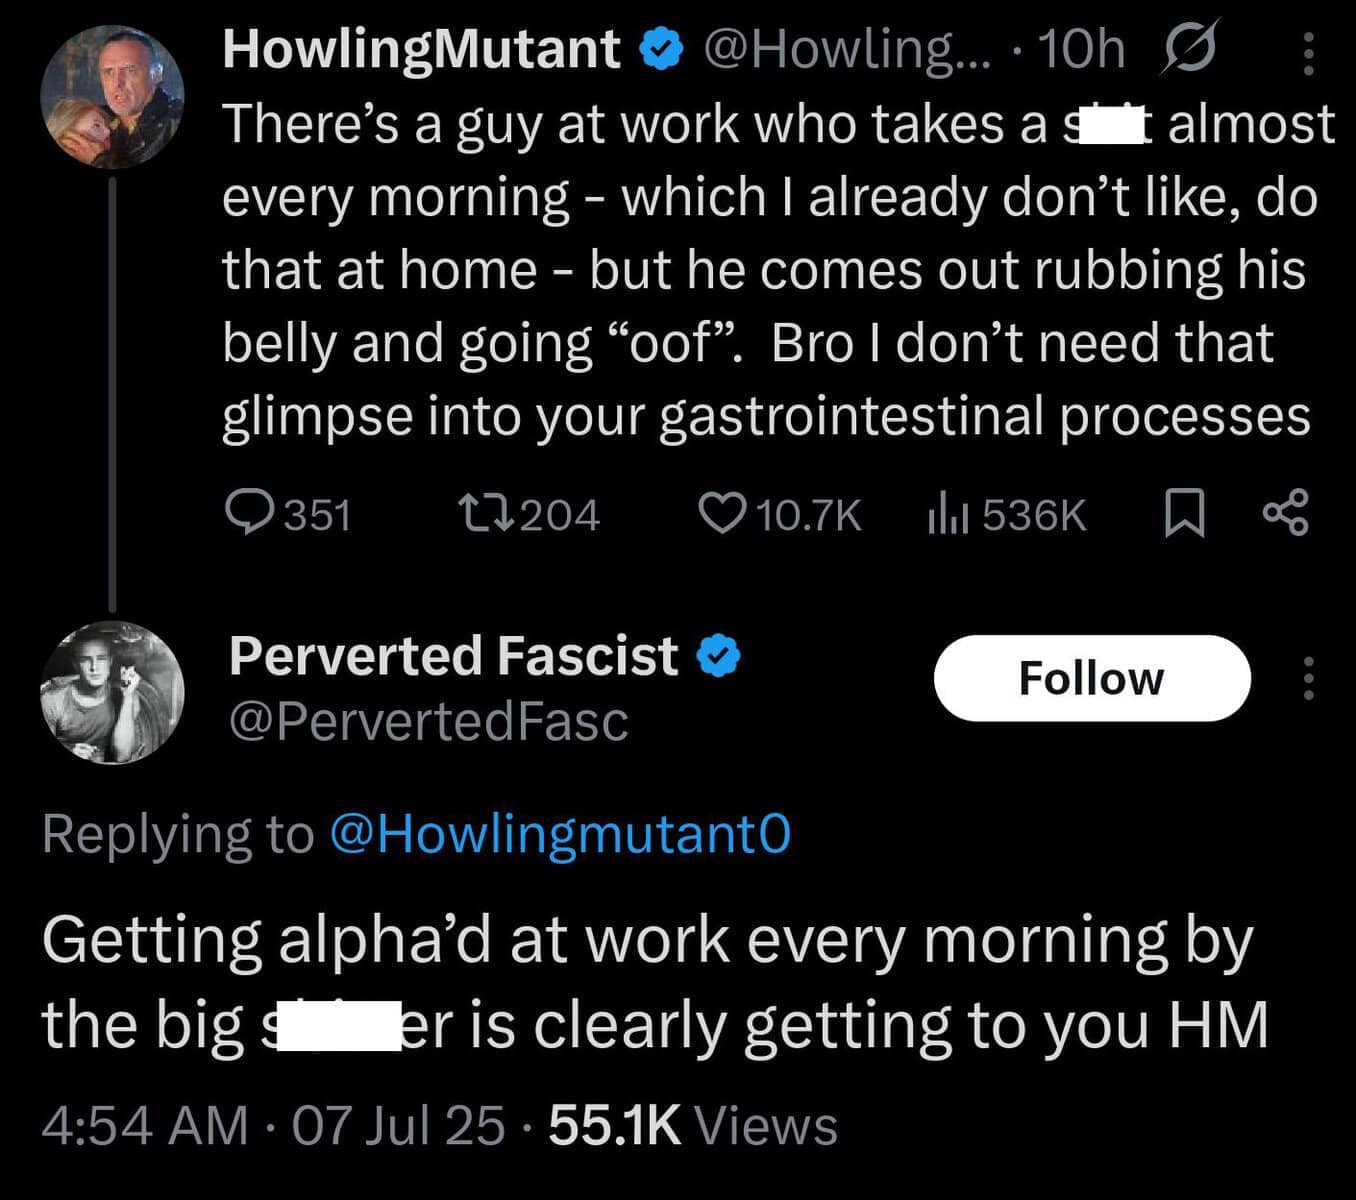Click the 55.1K Views count
Screen dimensions: 1356x1200
click(x=693, y=1125)
